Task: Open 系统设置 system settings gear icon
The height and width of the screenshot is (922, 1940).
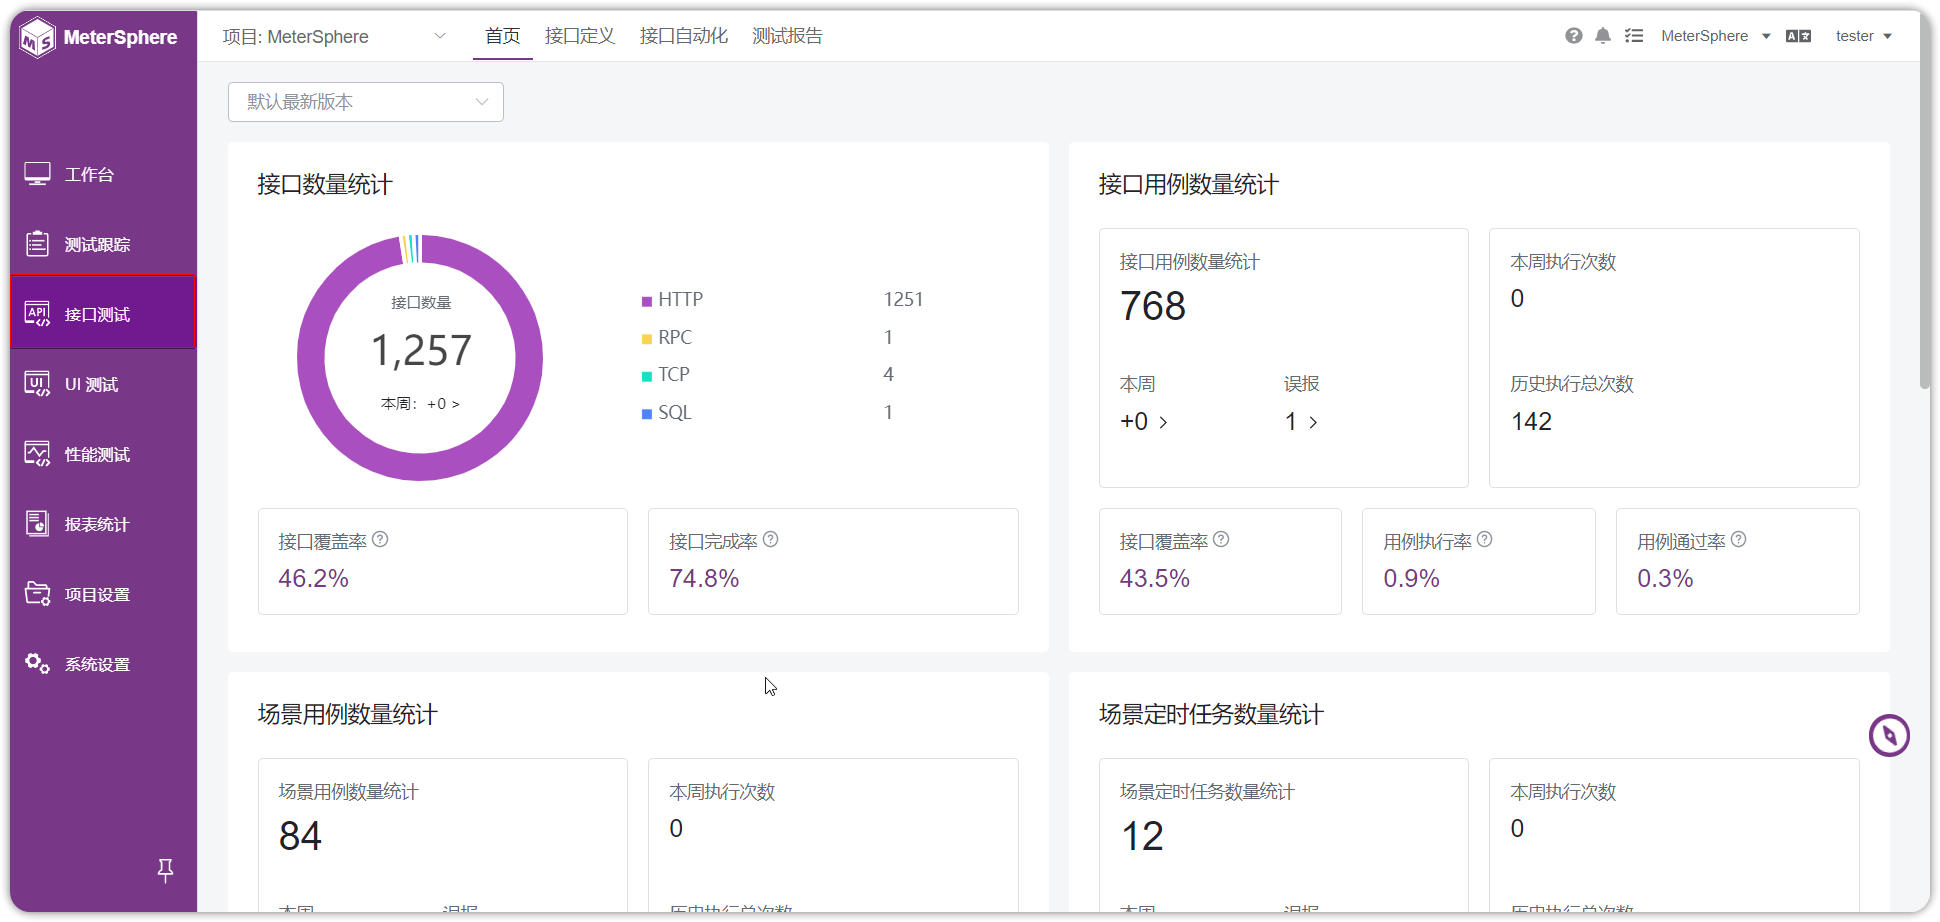Action: click(x=37, y=664)
